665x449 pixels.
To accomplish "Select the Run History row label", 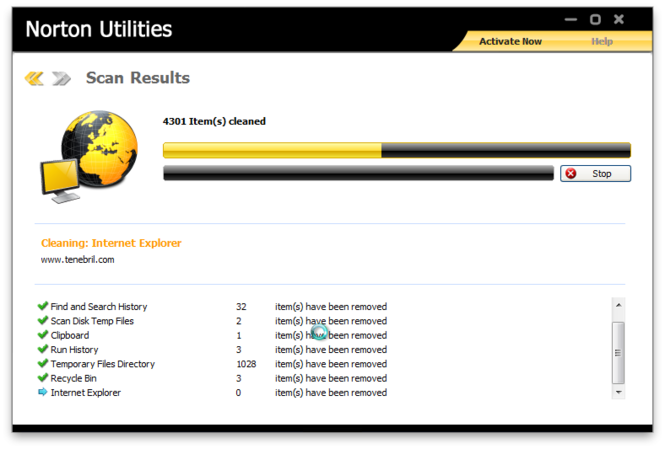I will click(74, 350).
